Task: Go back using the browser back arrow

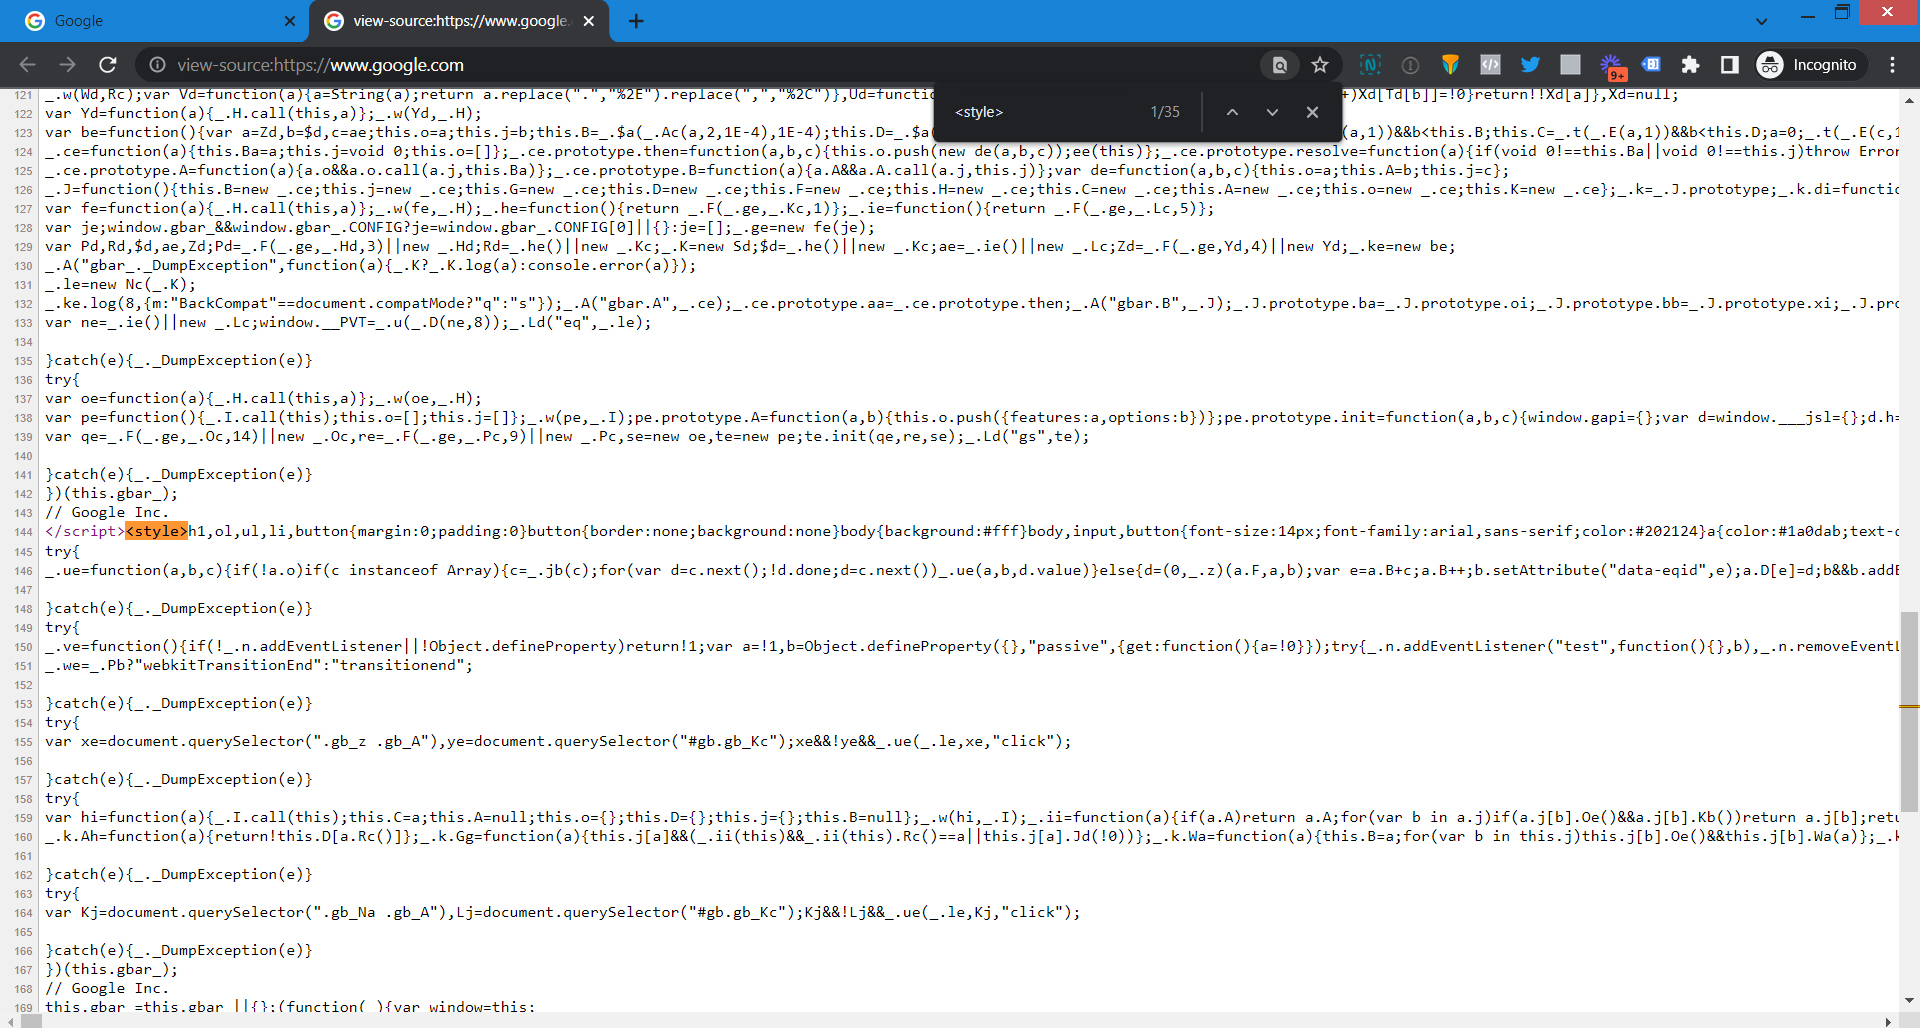Action: click(27, 65)
